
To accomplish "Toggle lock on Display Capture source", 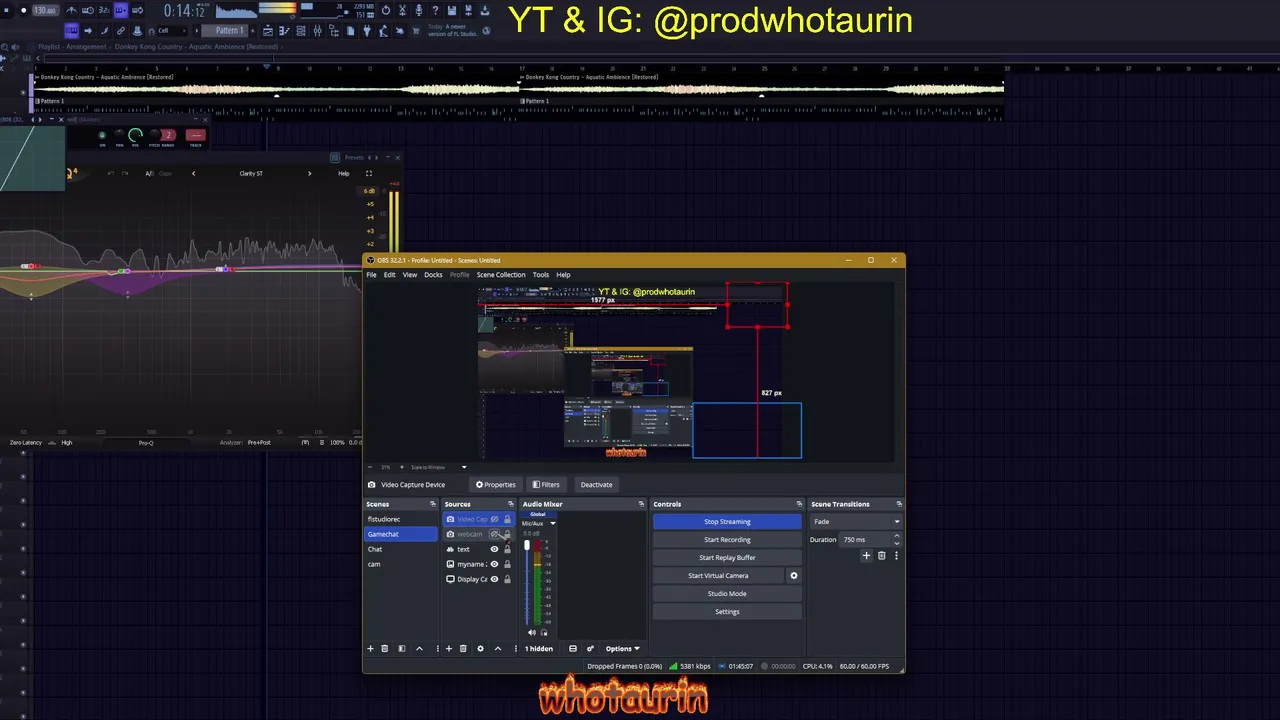I will pos(507,580).
